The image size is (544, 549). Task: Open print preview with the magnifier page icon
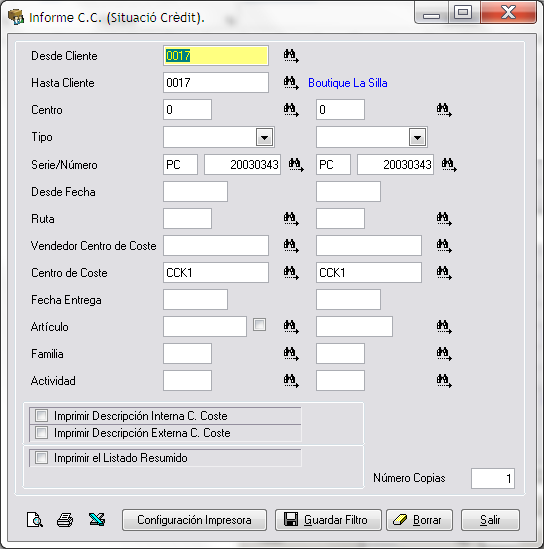click(35, 520)
